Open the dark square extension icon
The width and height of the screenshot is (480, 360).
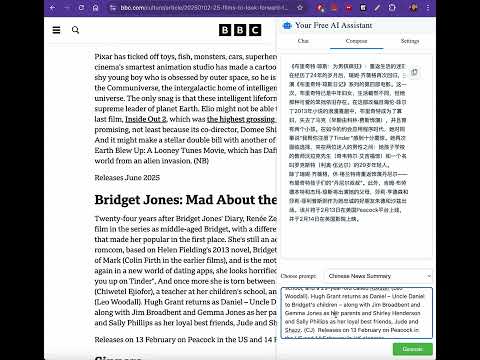[x=363, y=8]
